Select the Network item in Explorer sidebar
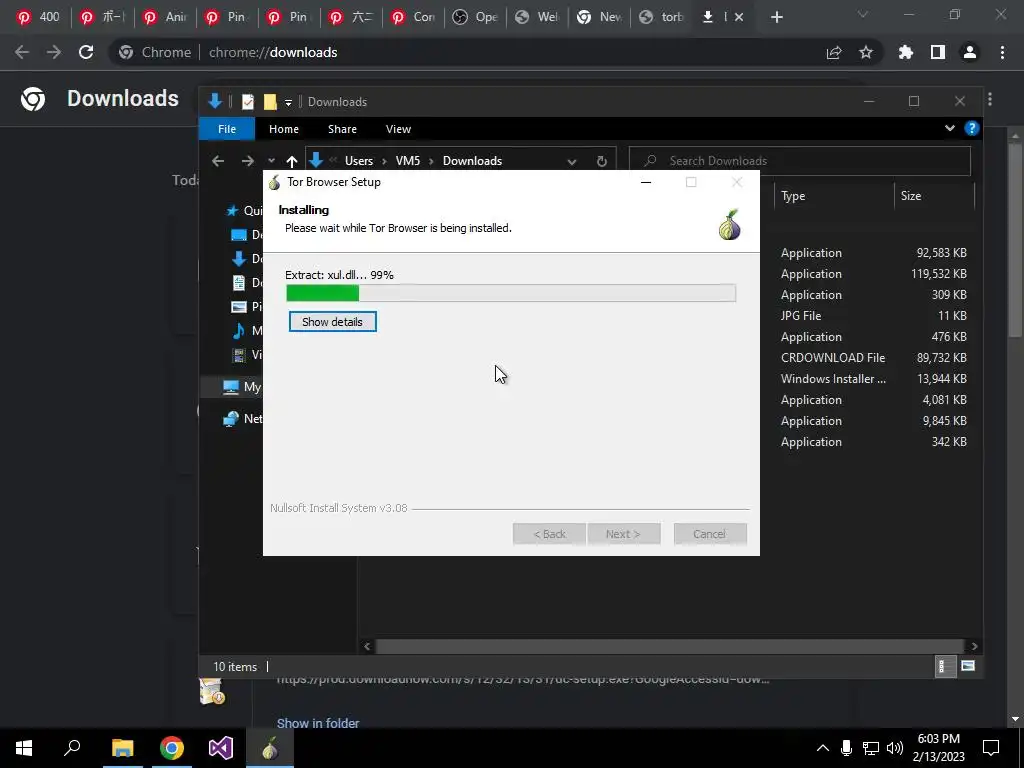The width and height of the screenshot is (1024, 768). pyautogui.click(x=243, y=419)
